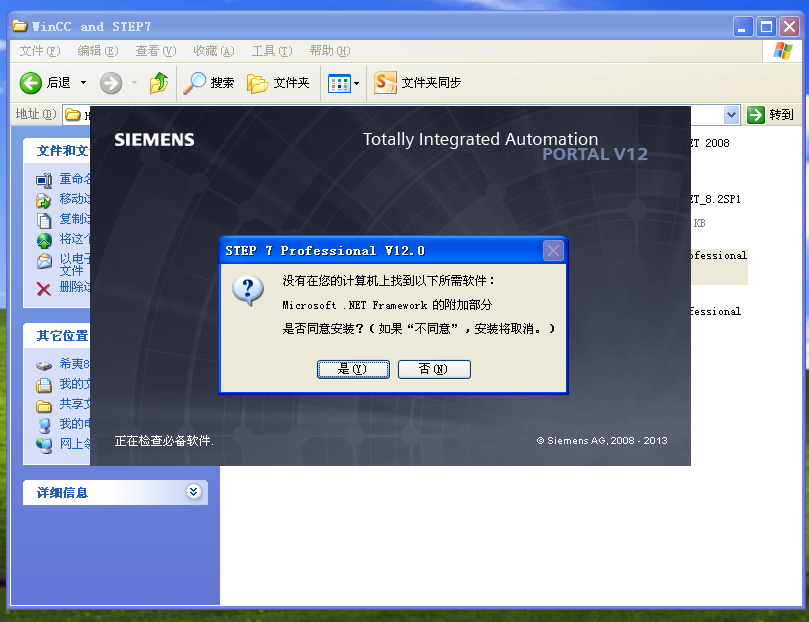
Task: Click the question mark icon in dialog
Action: click(x=248, y=291)
